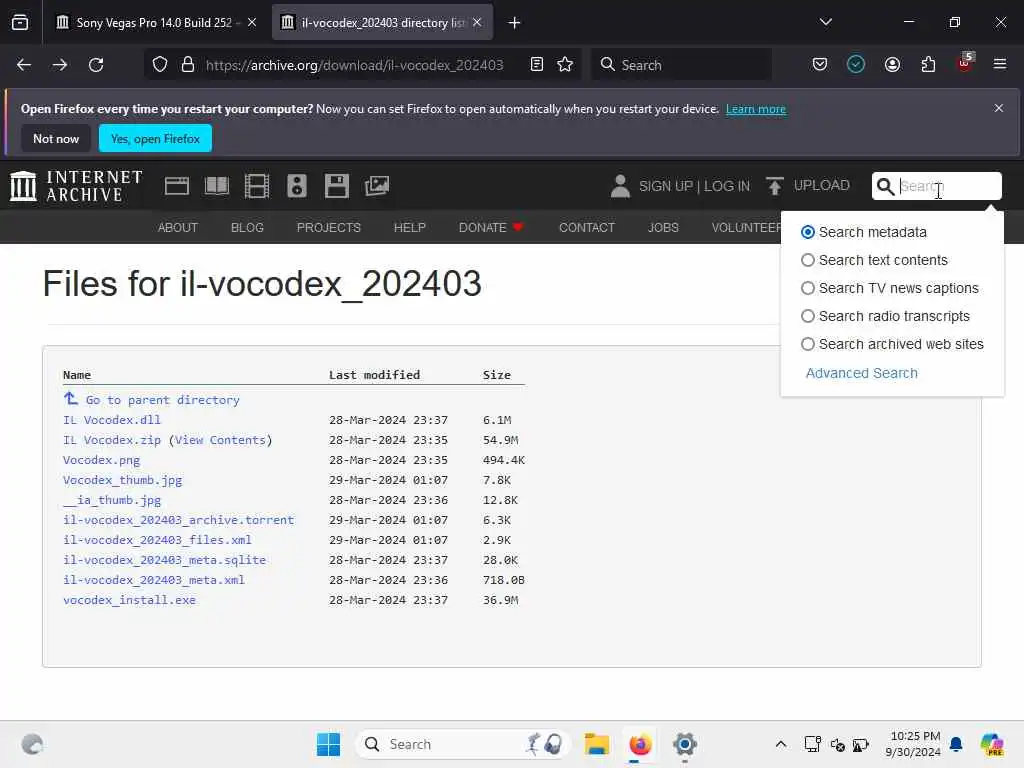Viewport: 1024px width, 768px height.
Task: Click the teal circular checkmark toolbar icon
Action: [x=856, y=65]
